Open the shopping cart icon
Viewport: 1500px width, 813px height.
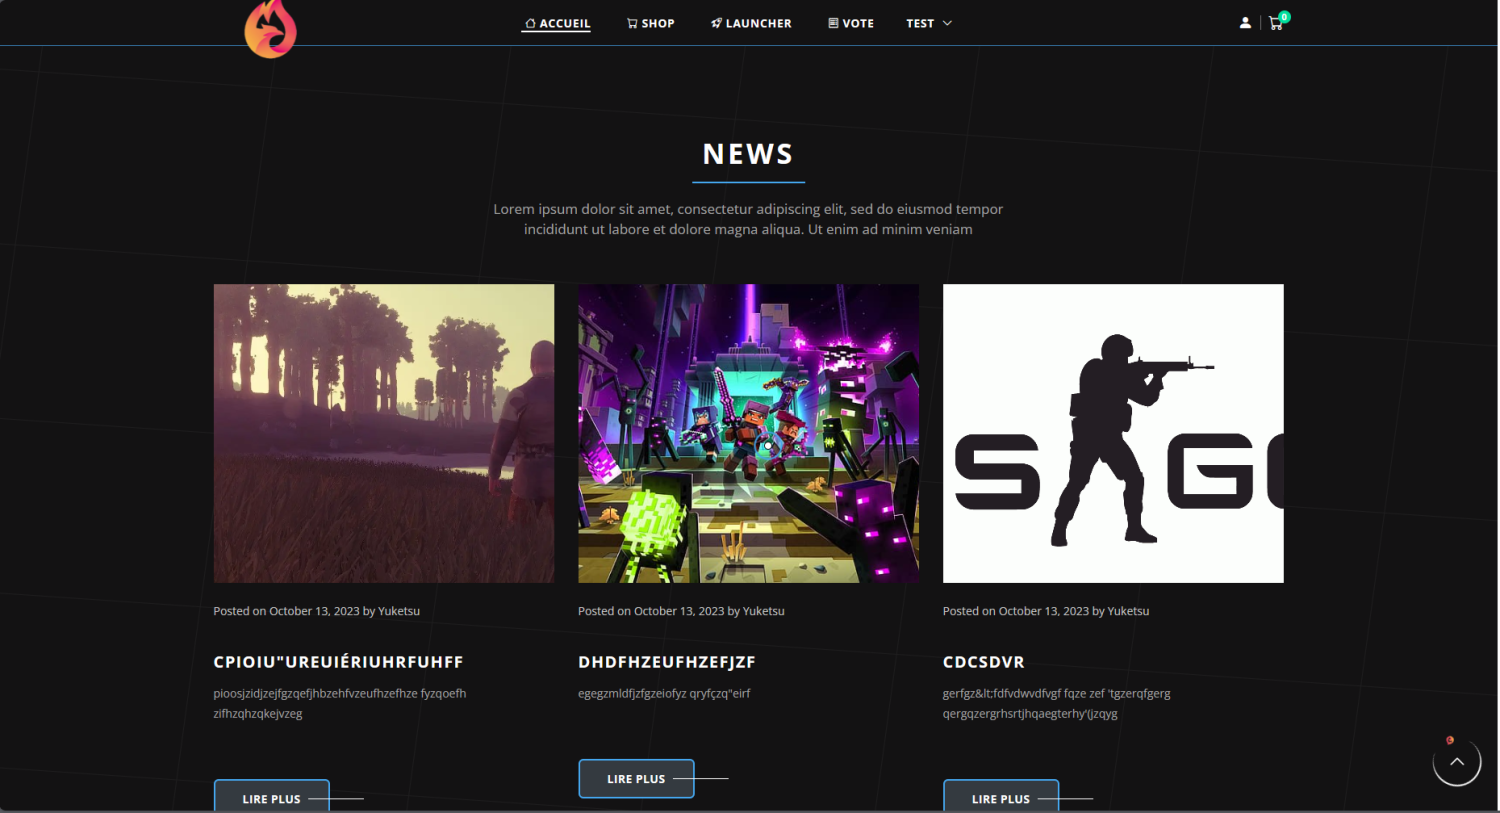click(1276, 23)
